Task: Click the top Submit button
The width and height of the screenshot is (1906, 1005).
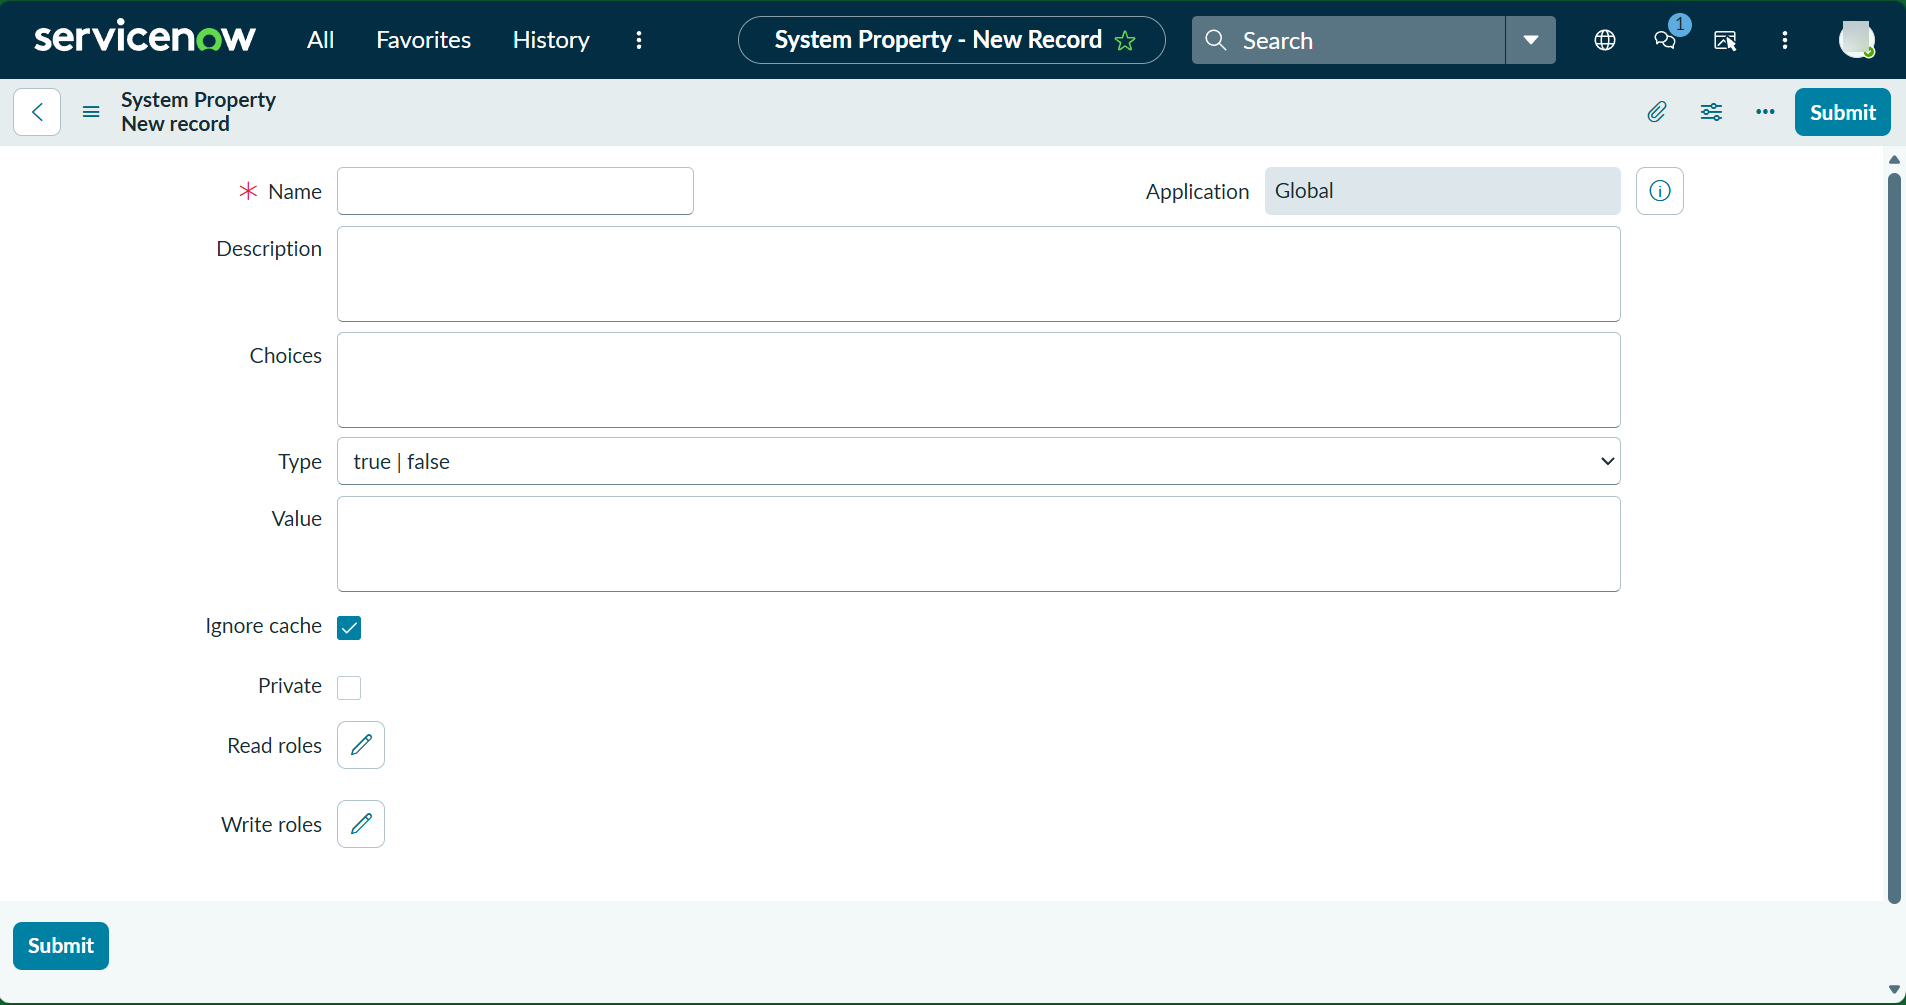Action: click(1842, 112)
